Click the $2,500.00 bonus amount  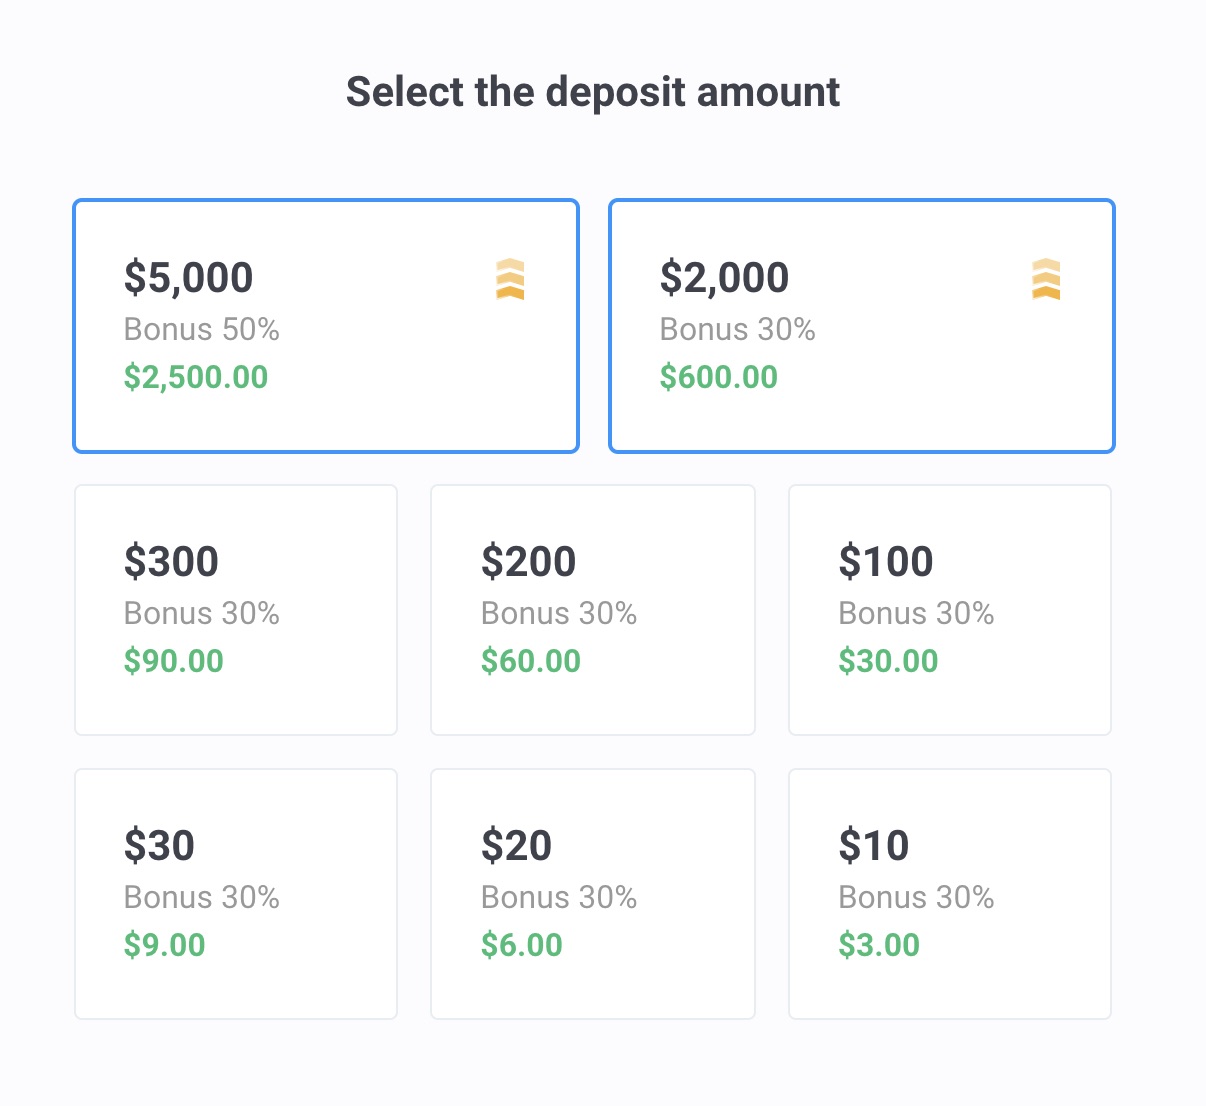[x=196, y=377]
